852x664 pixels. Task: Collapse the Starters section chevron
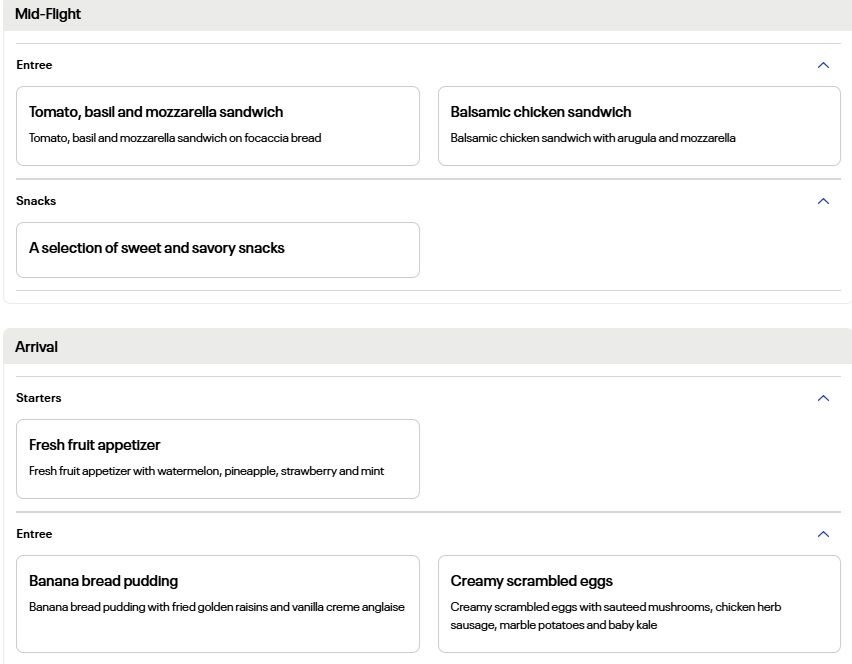tap(823, 398)
